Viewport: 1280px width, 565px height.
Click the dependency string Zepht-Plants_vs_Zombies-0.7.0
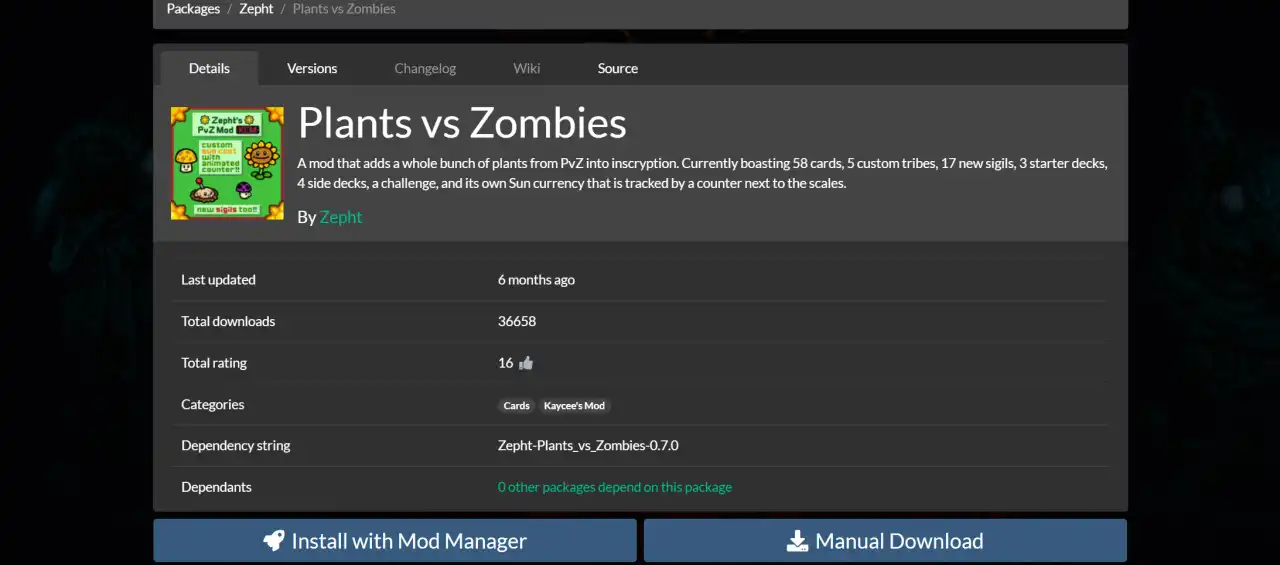point(588,446)
